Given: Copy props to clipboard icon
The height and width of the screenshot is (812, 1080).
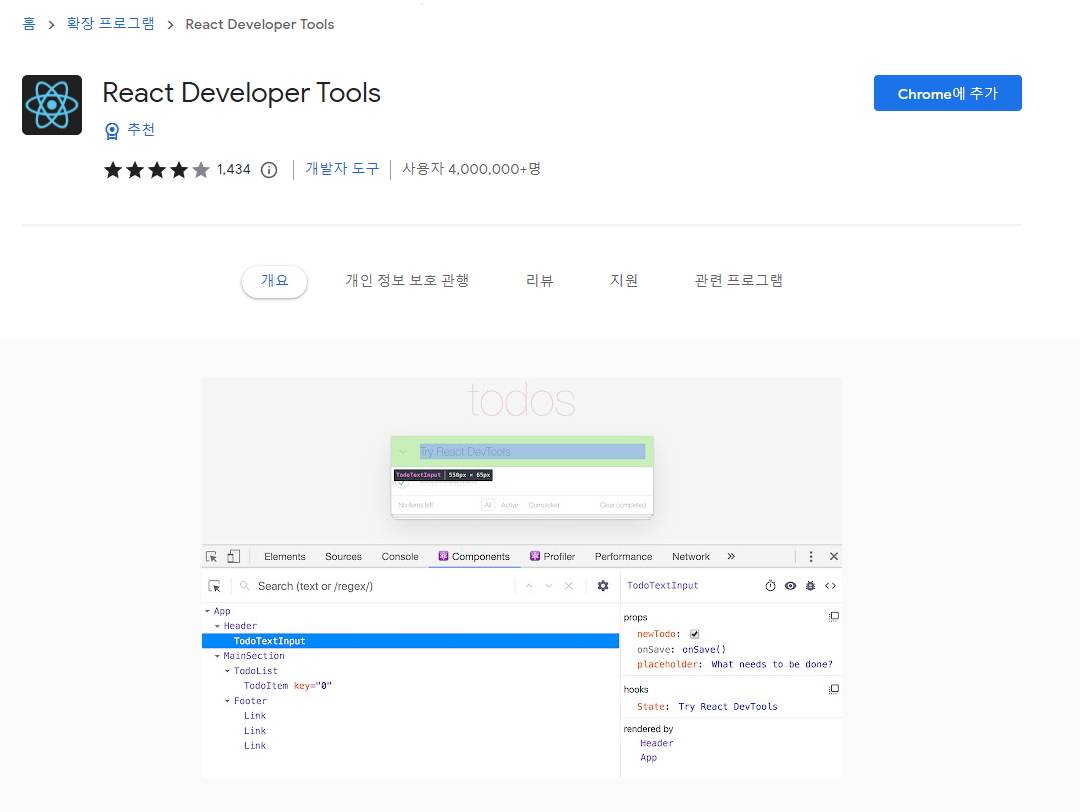Looking at the screenshot, I should (833, 616).
